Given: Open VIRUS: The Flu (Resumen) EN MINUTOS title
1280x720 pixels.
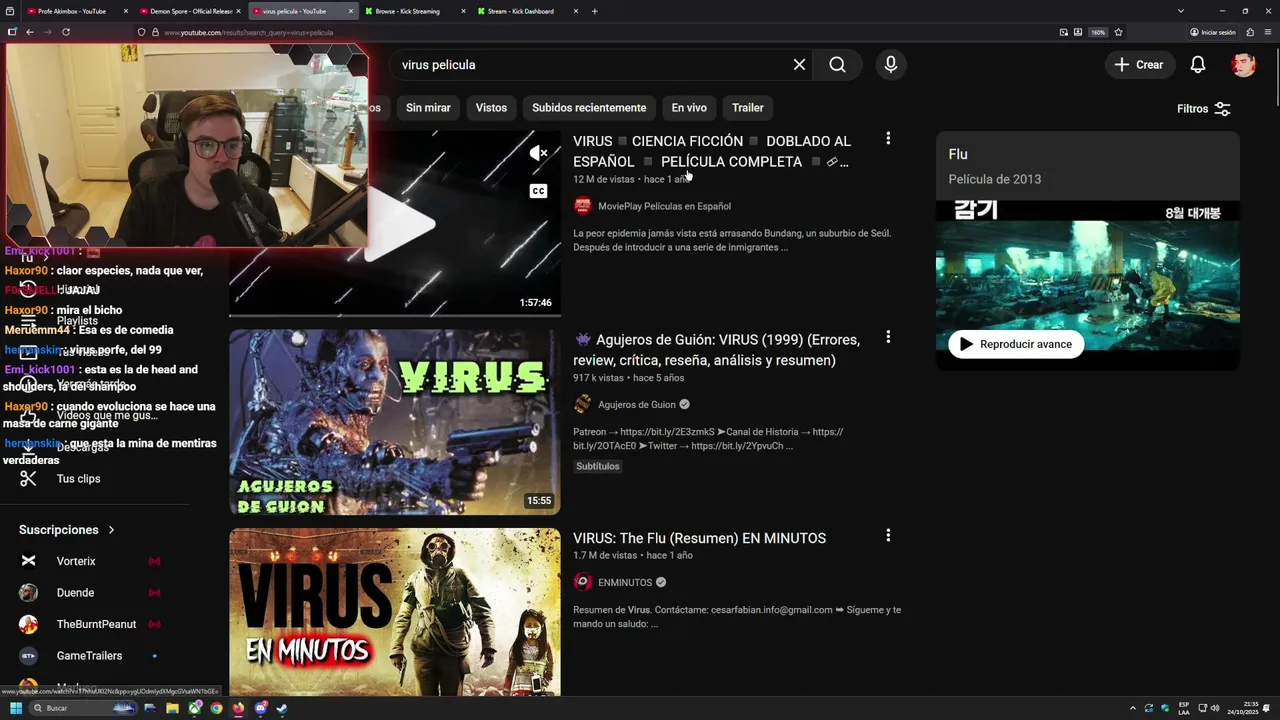Looking at the screenshot, I should (x=699, y=538).
